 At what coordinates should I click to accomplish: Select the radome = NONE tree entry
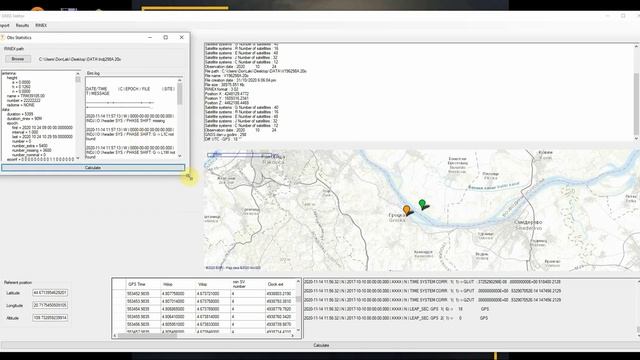(21, 105)
